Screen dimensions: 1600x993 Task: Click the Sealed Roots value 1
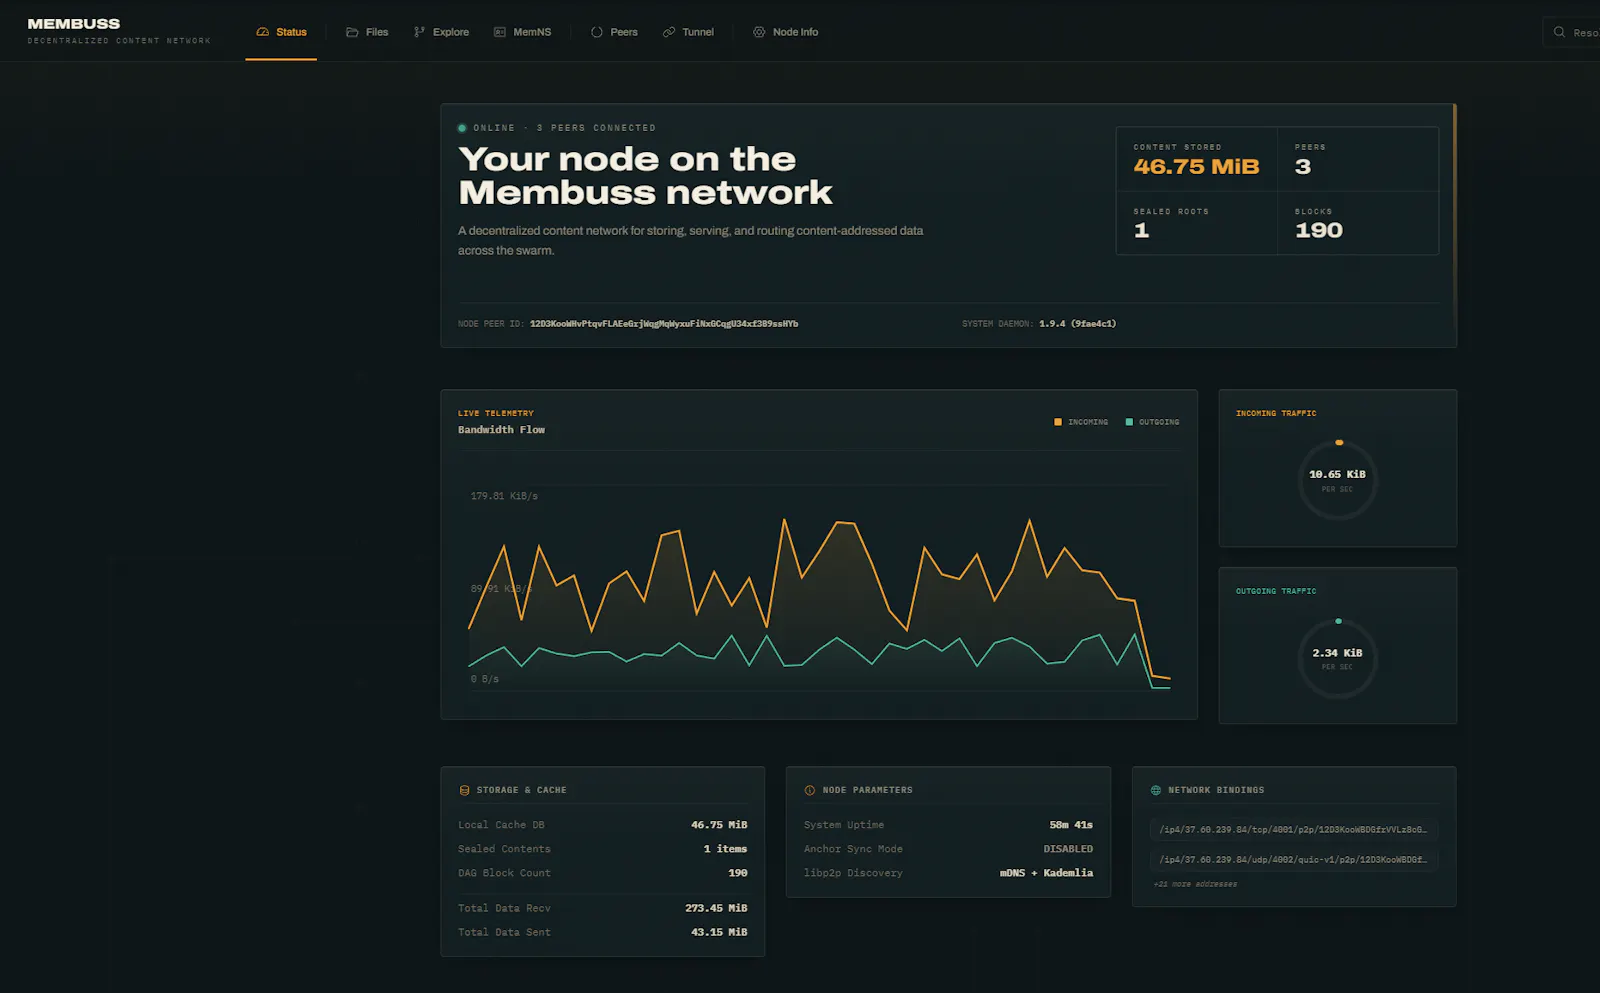1142,231
